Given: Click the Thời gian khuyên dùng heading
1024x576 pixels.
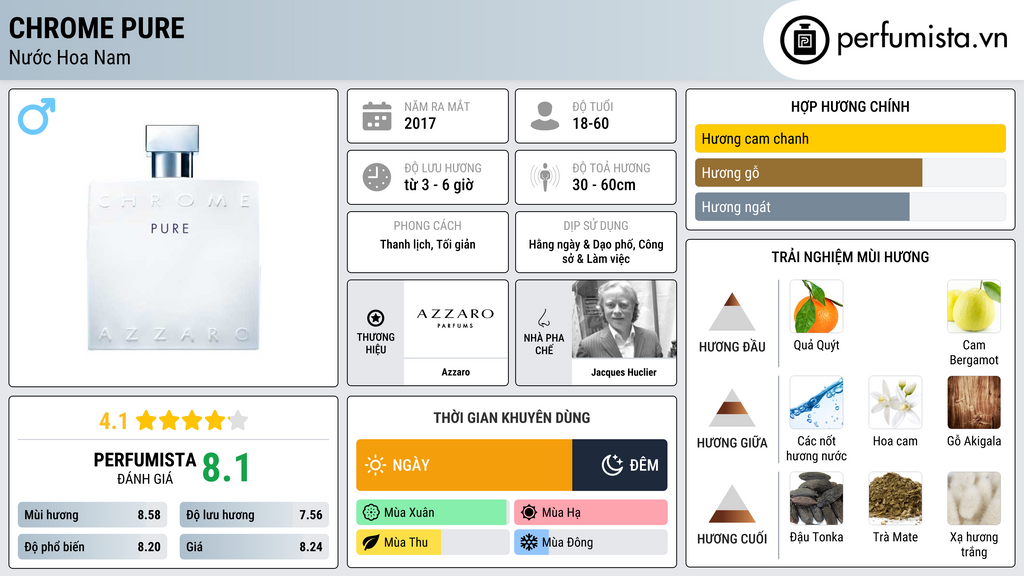Looking at the screenshot, I should point(511,418).
